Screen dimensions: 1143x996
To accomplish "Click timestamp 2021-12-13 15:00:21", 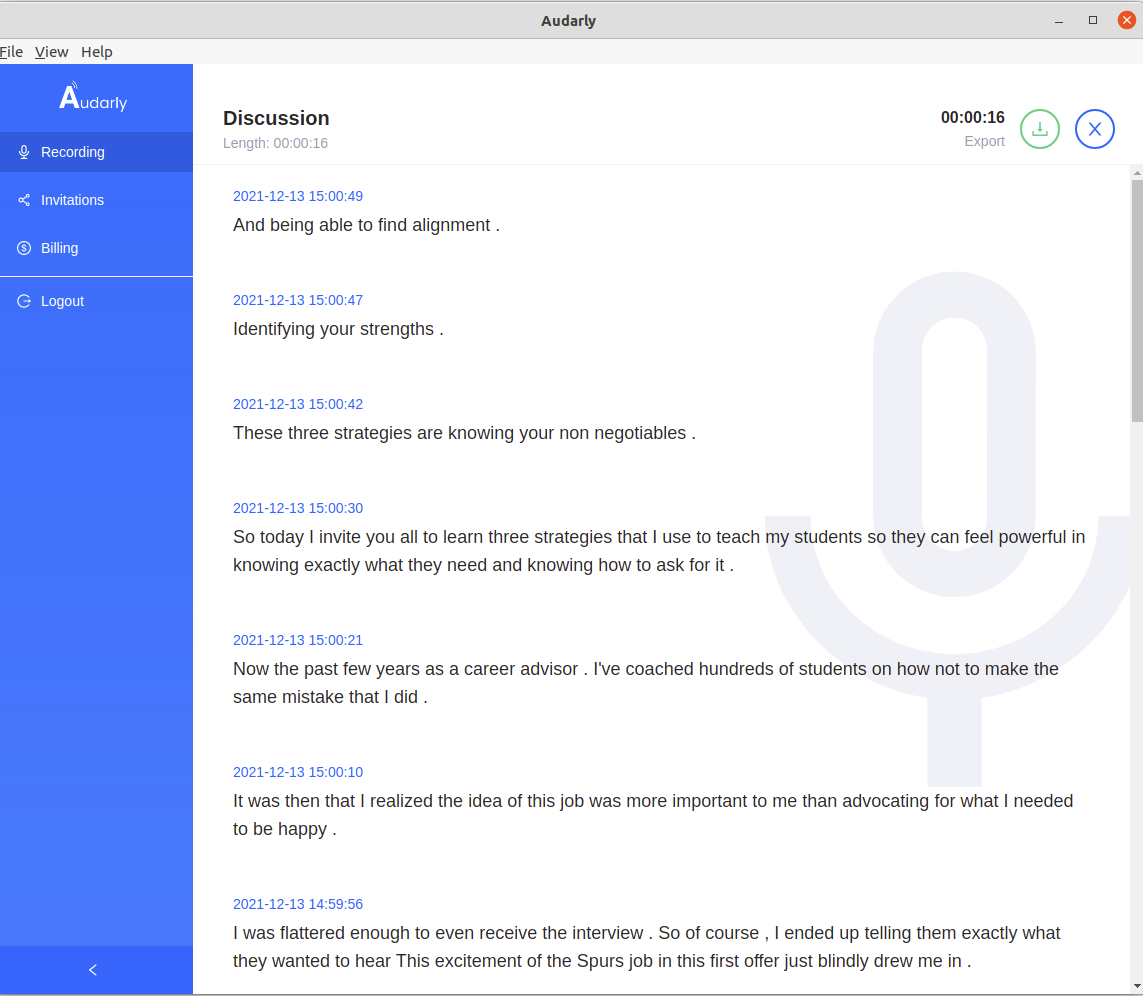I will tap(297, 640).
